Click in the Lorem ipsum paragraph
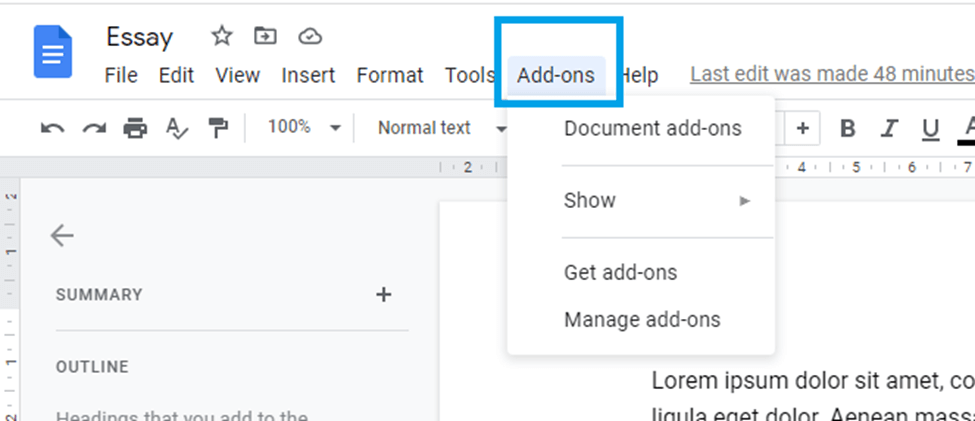Screen dimensions: 975x421 pyautogui.click(x=813, y=396)
